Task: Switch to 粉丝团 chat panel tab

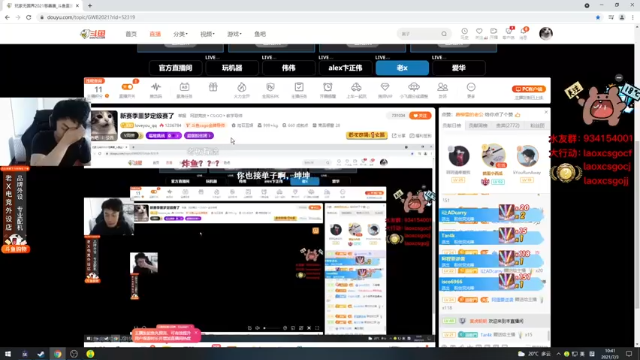Action: [x=537, y=126]
